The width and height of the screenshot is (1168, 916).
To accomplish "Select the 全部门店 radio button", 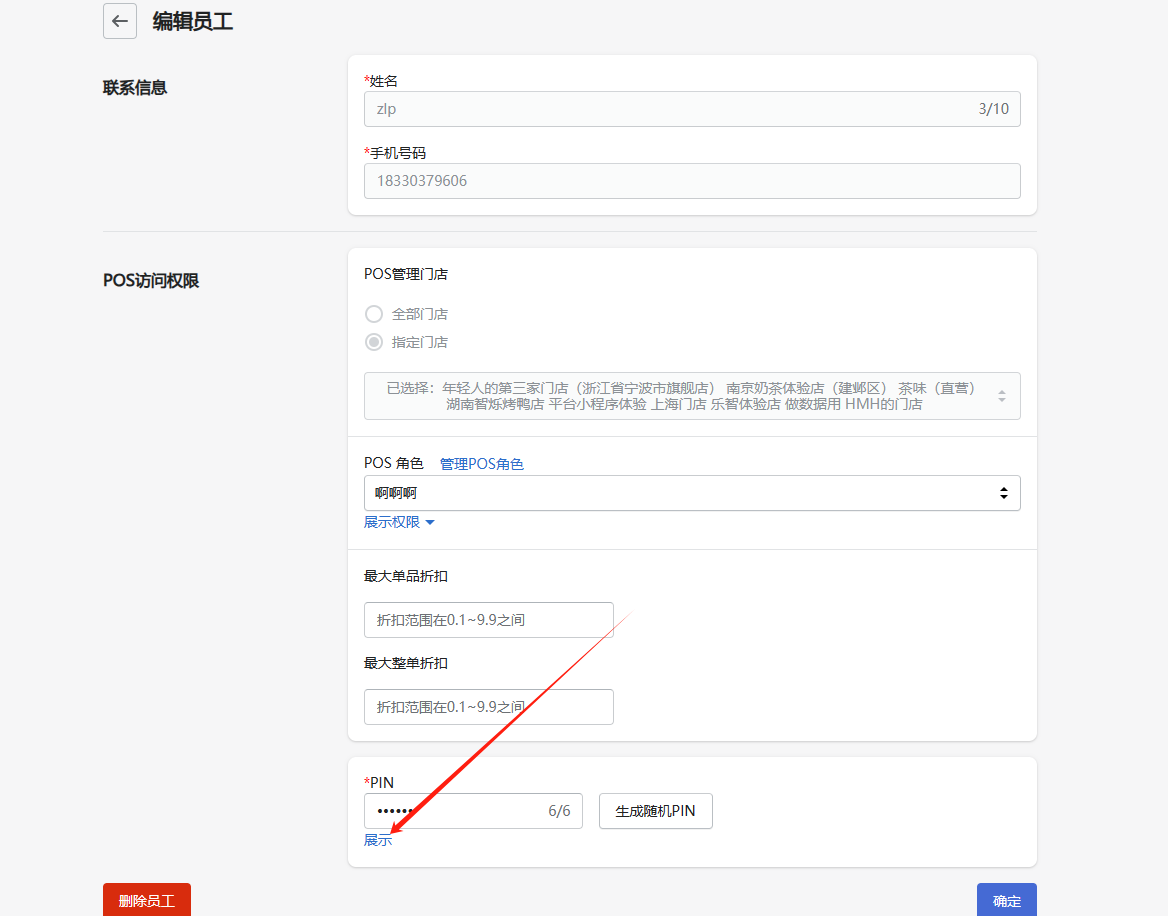I will [x=375, y=314].
